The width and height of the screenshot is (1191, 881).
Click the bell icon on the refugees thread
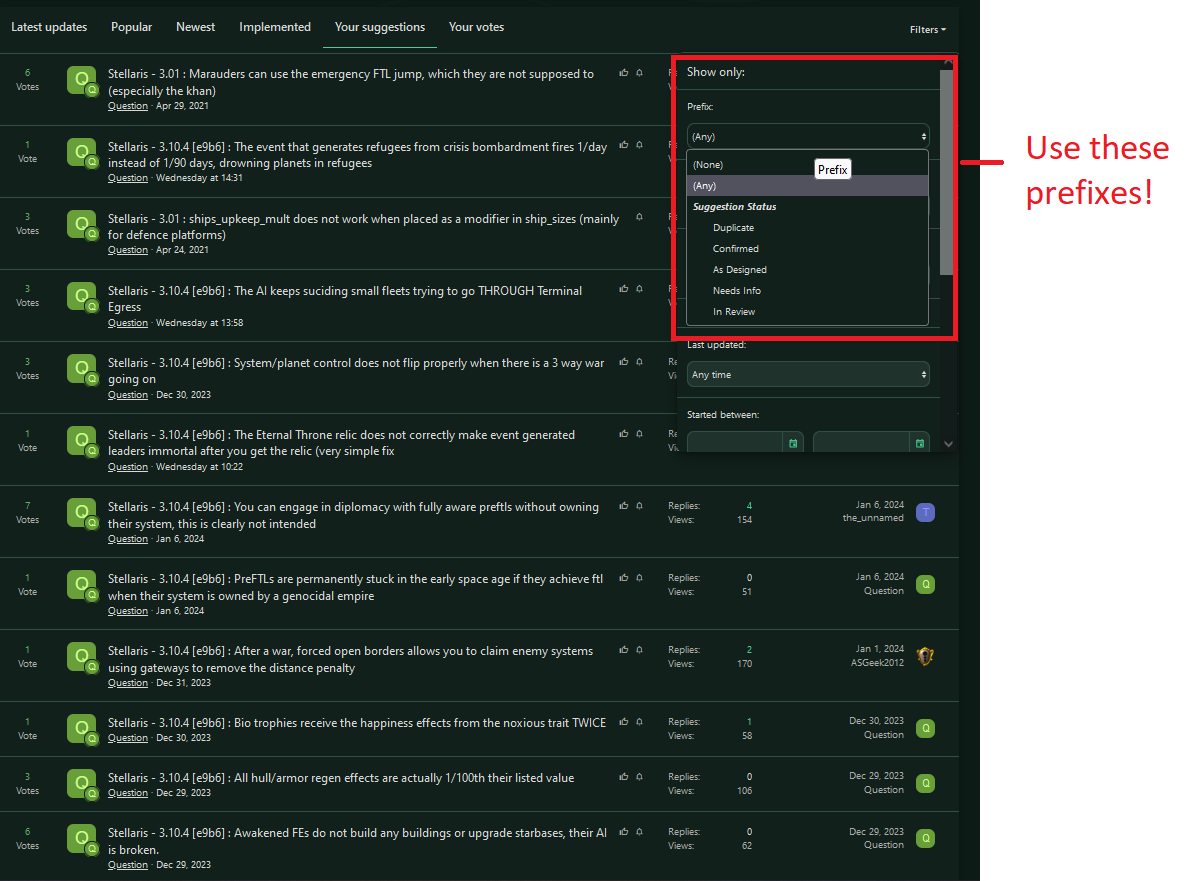(637, 145)
